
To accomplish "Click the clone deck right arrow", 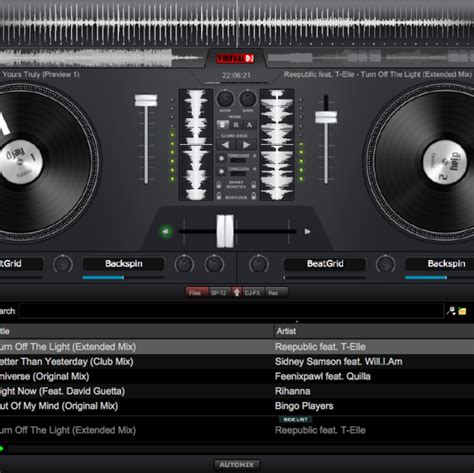I will click(246, 145).
